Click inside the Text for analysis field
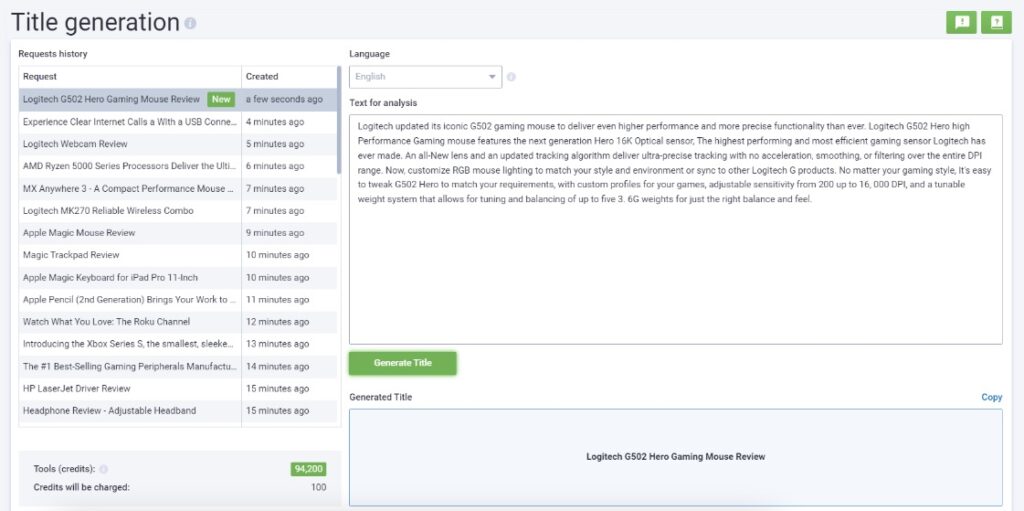 tap(675, 229)
